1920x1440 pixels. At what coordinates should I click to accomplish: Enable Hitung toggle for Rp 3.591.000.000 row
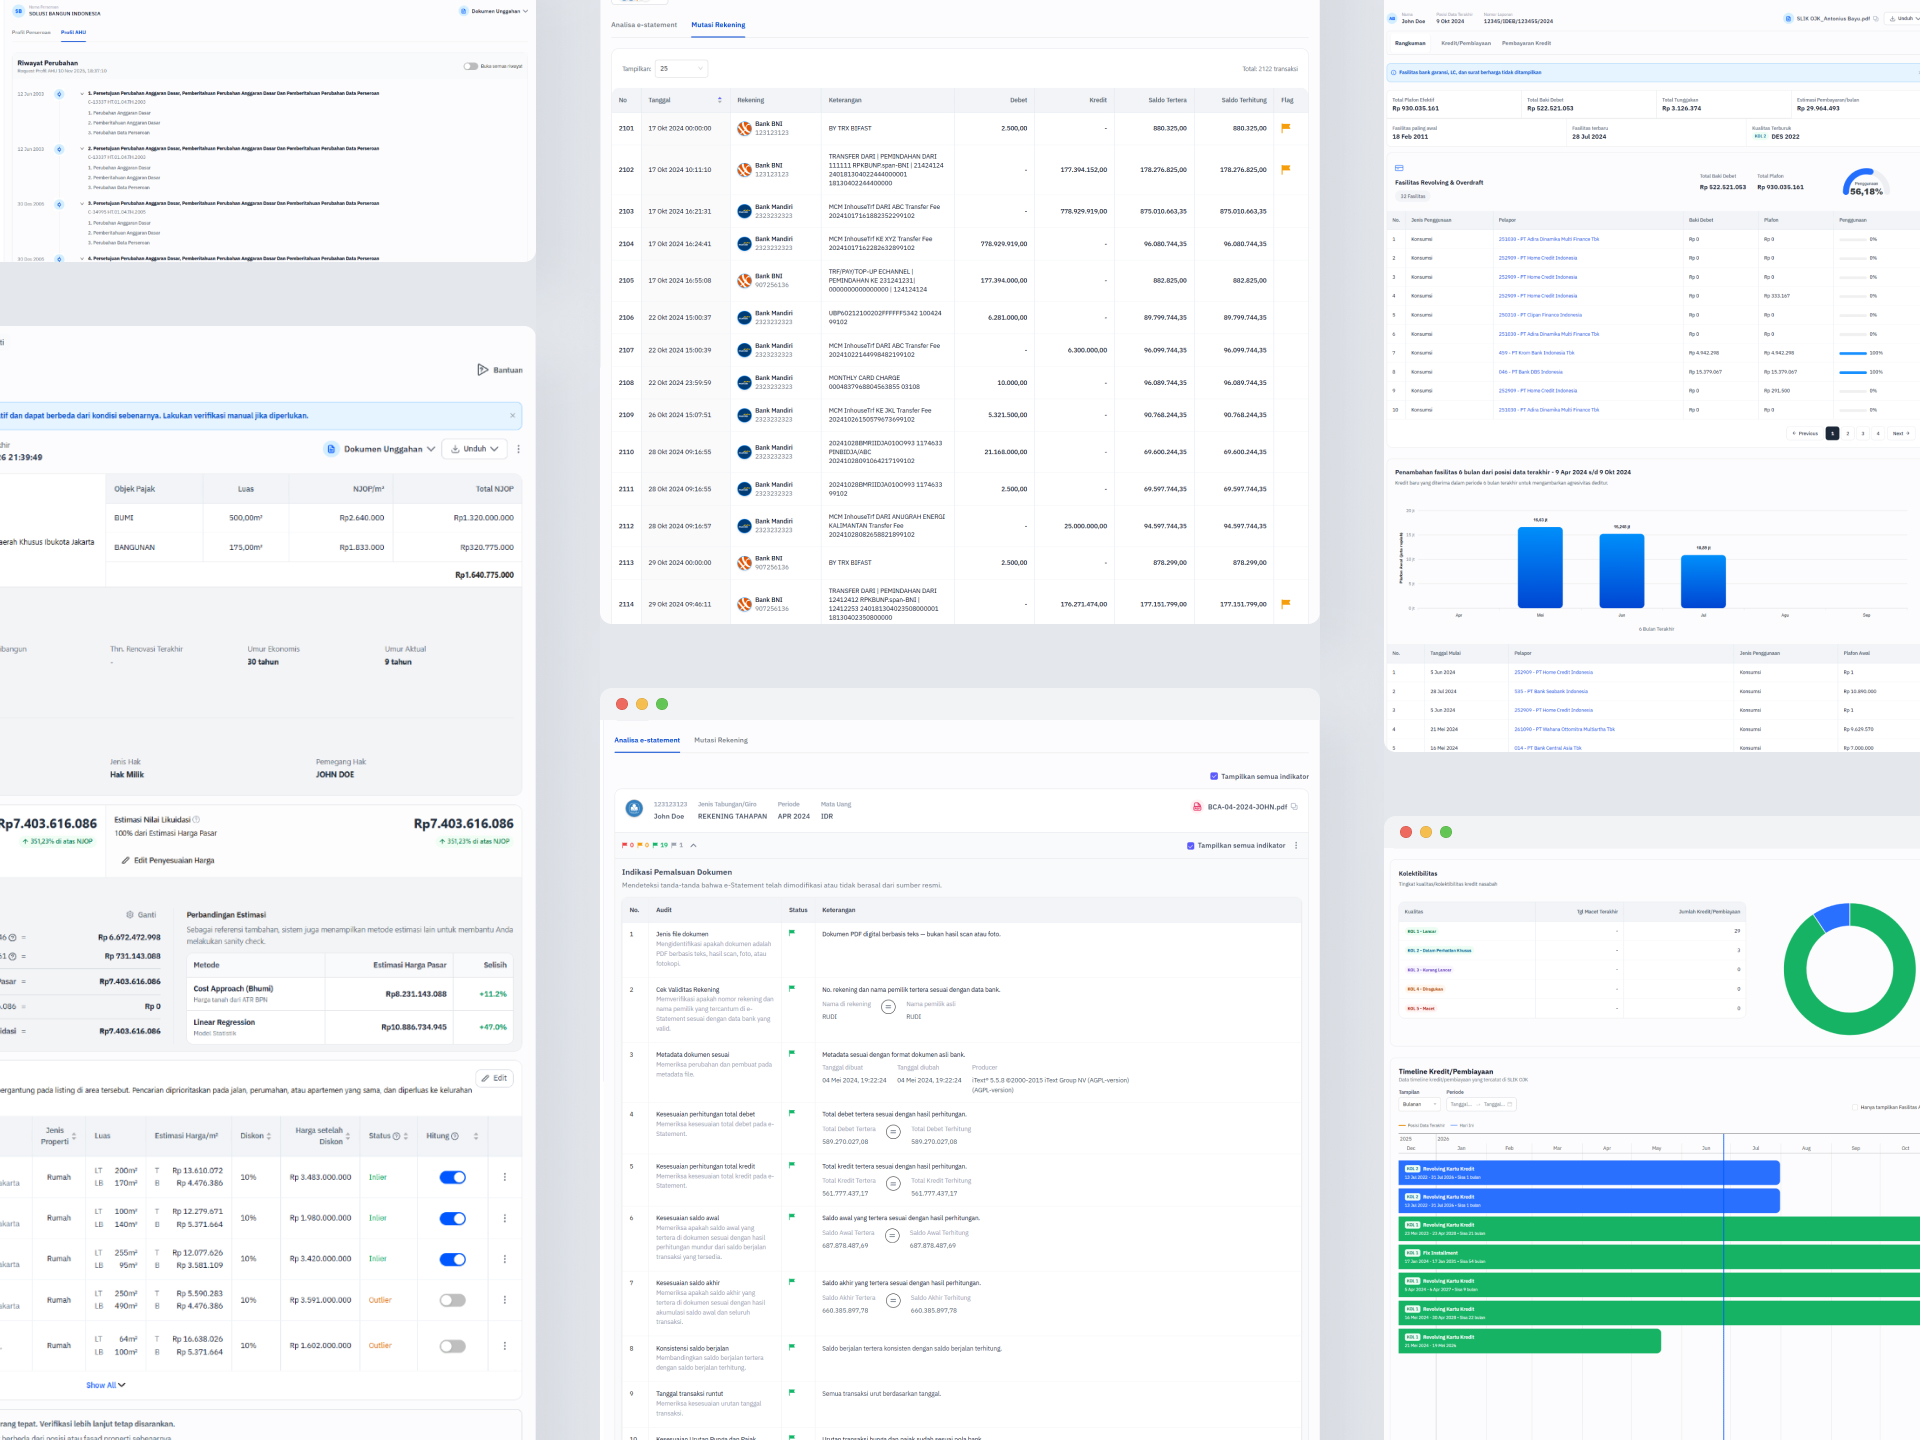(453, 1300)
